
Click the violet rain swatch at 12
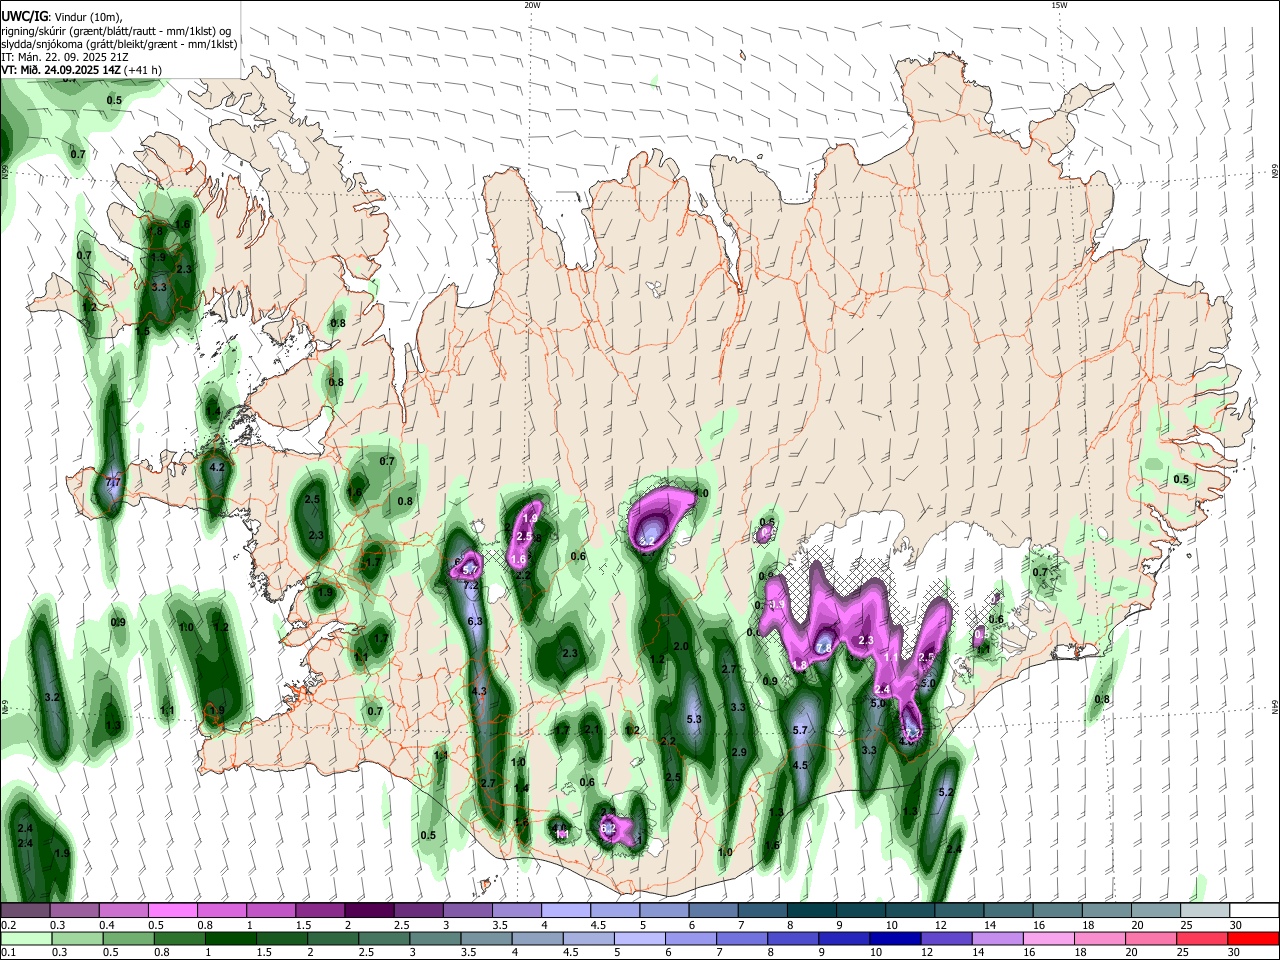coord(945,938)
